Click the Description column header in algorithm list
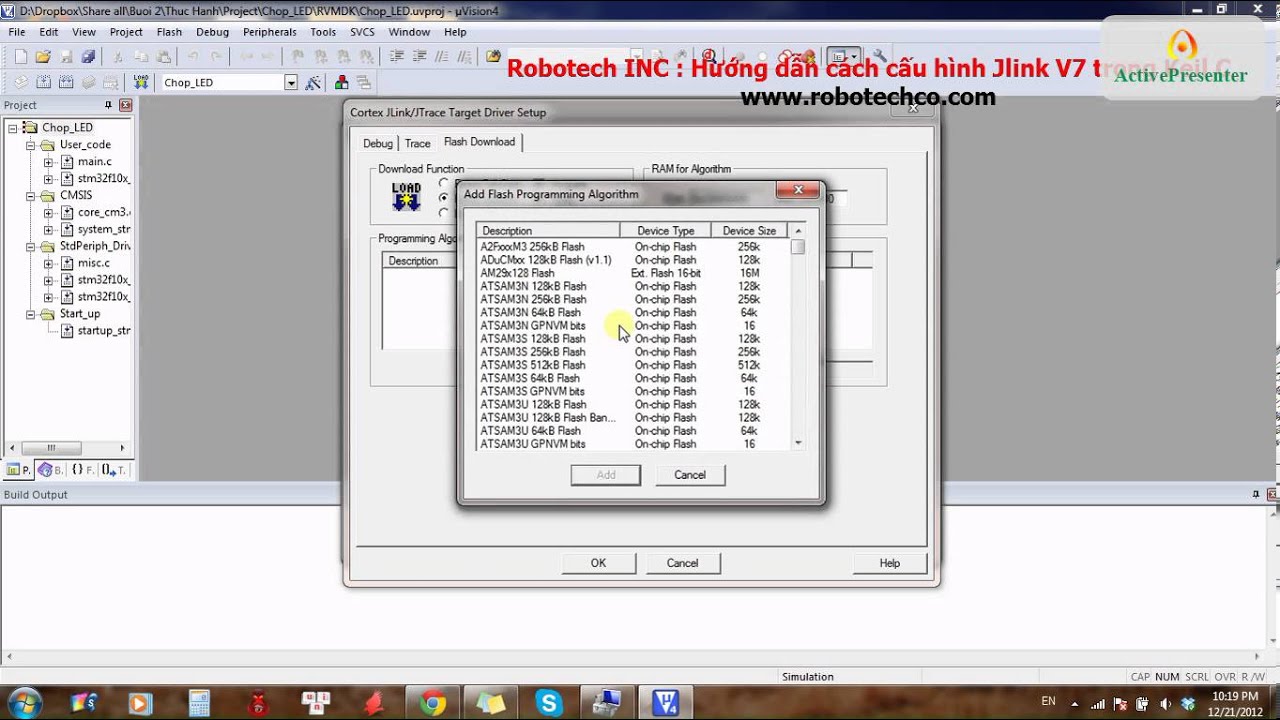Viewport: 1280px width, 720px height. 547,230
